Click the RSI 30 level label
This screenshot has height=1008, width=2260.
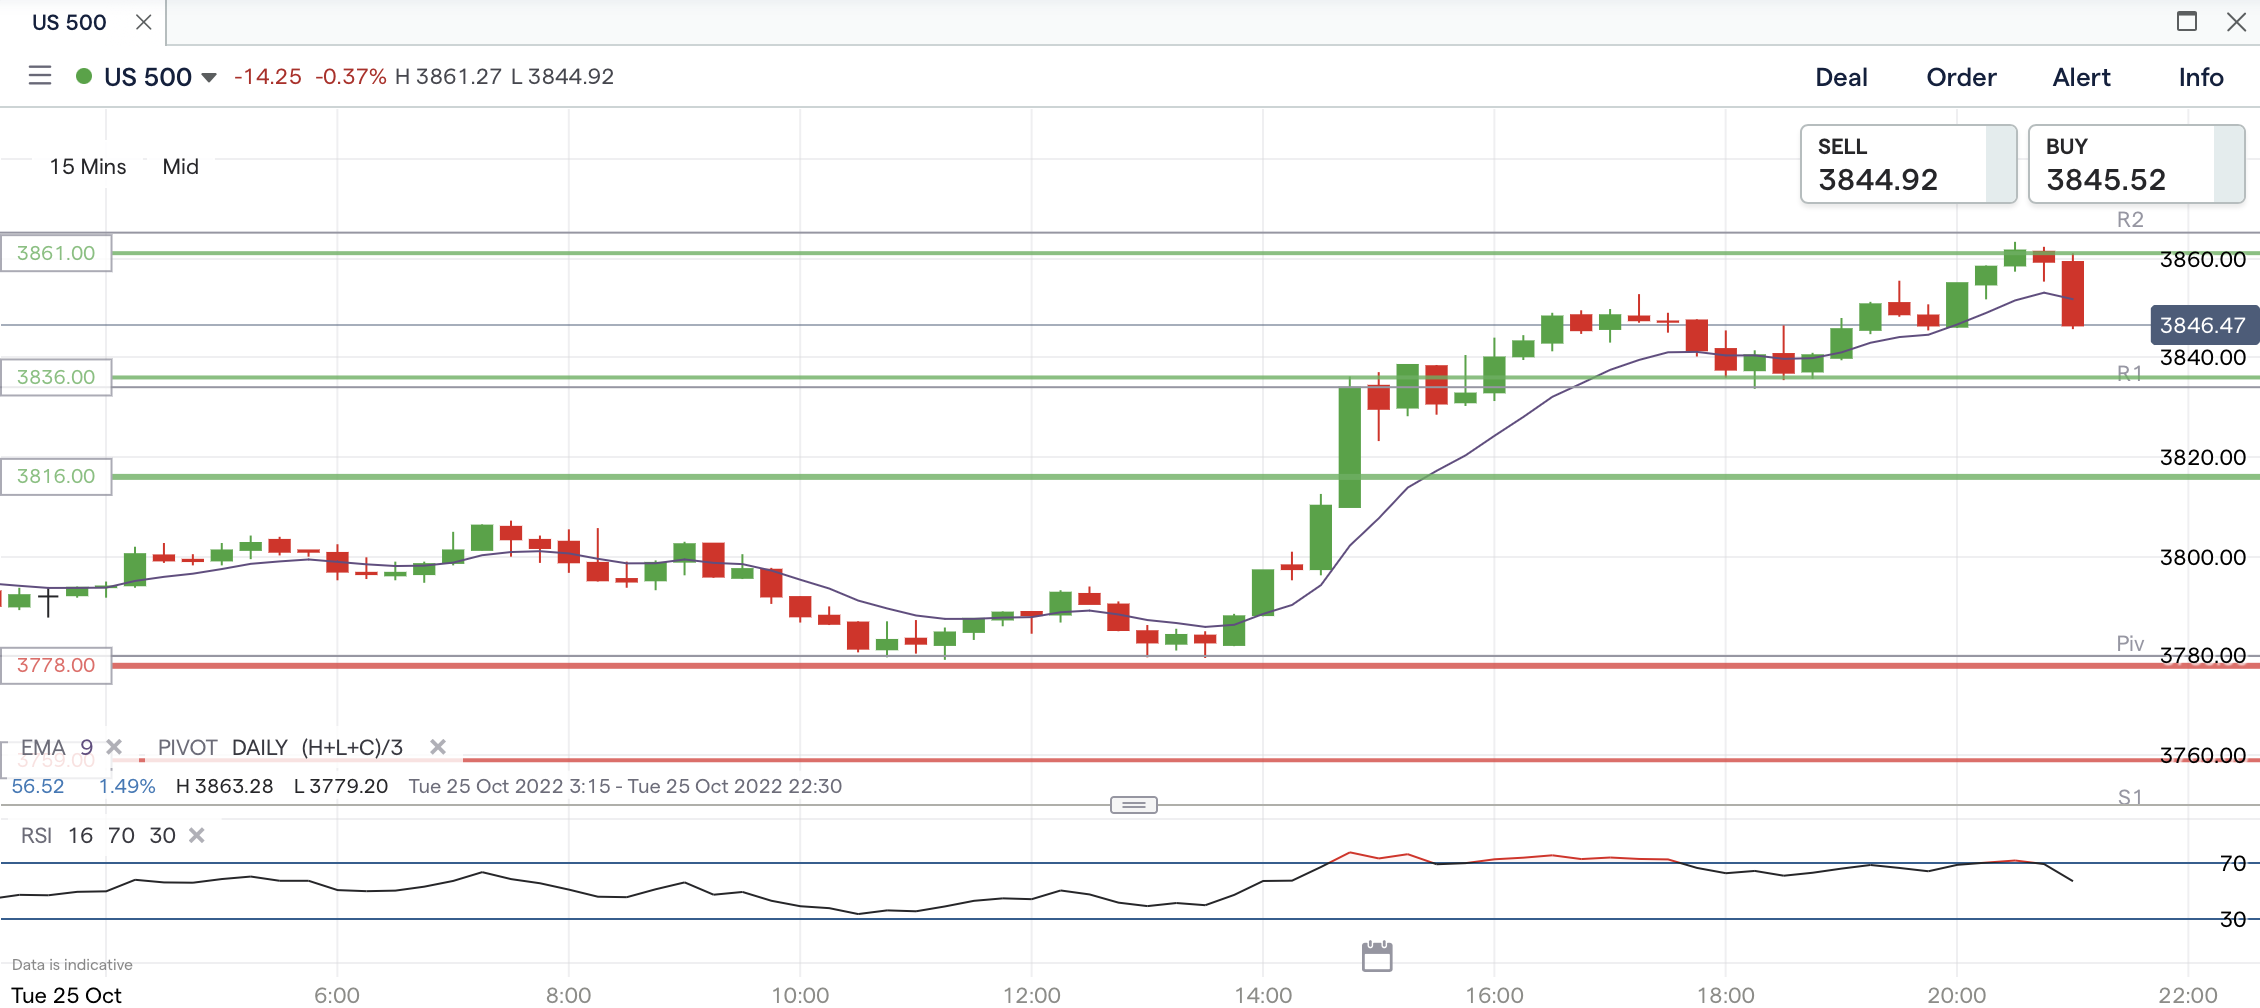(x=2233, y=919)
